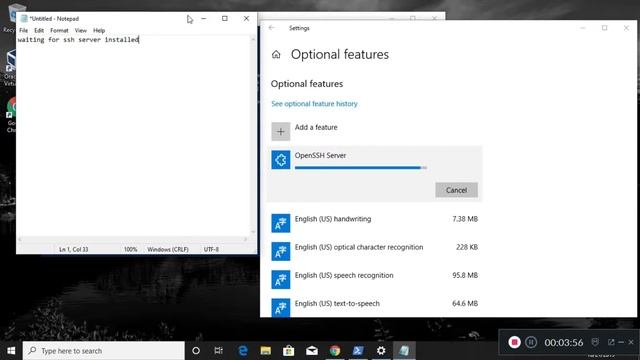Click the 95.8 MB size value
The width and height of the screenshot is (640, 360).
(465, 275)
